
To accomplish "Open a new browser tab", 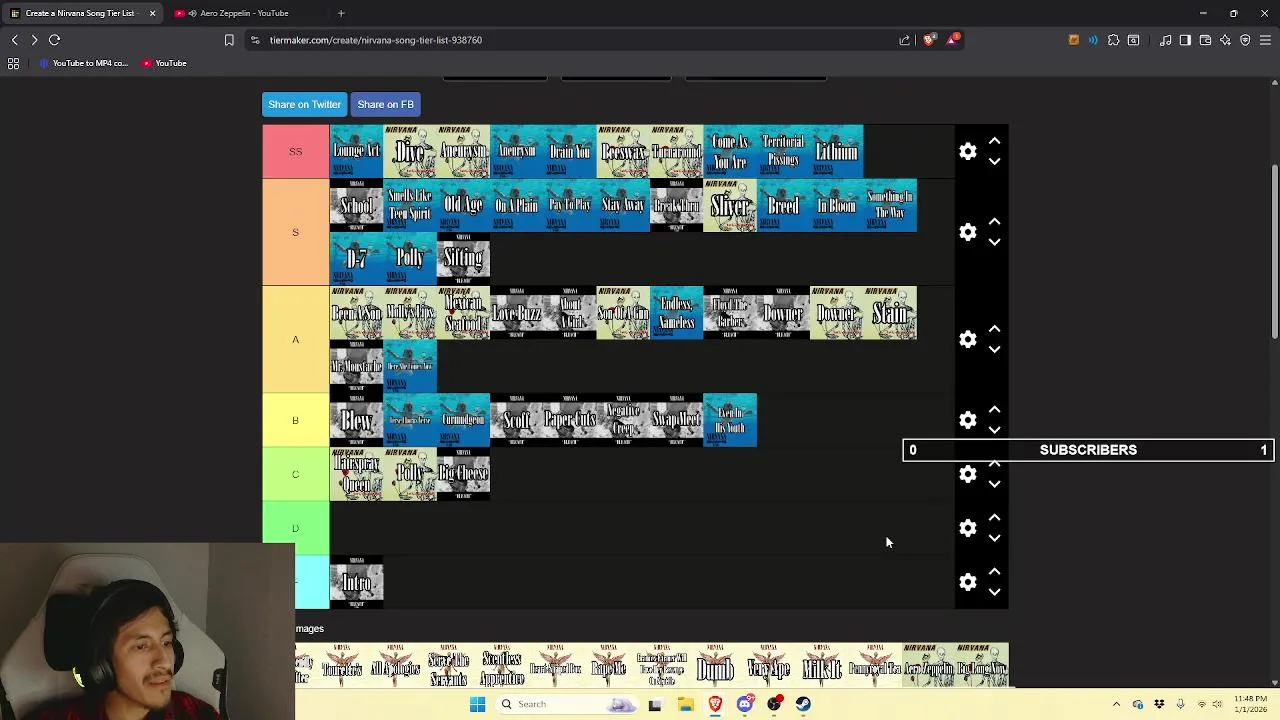I will [x=341, y=13].
